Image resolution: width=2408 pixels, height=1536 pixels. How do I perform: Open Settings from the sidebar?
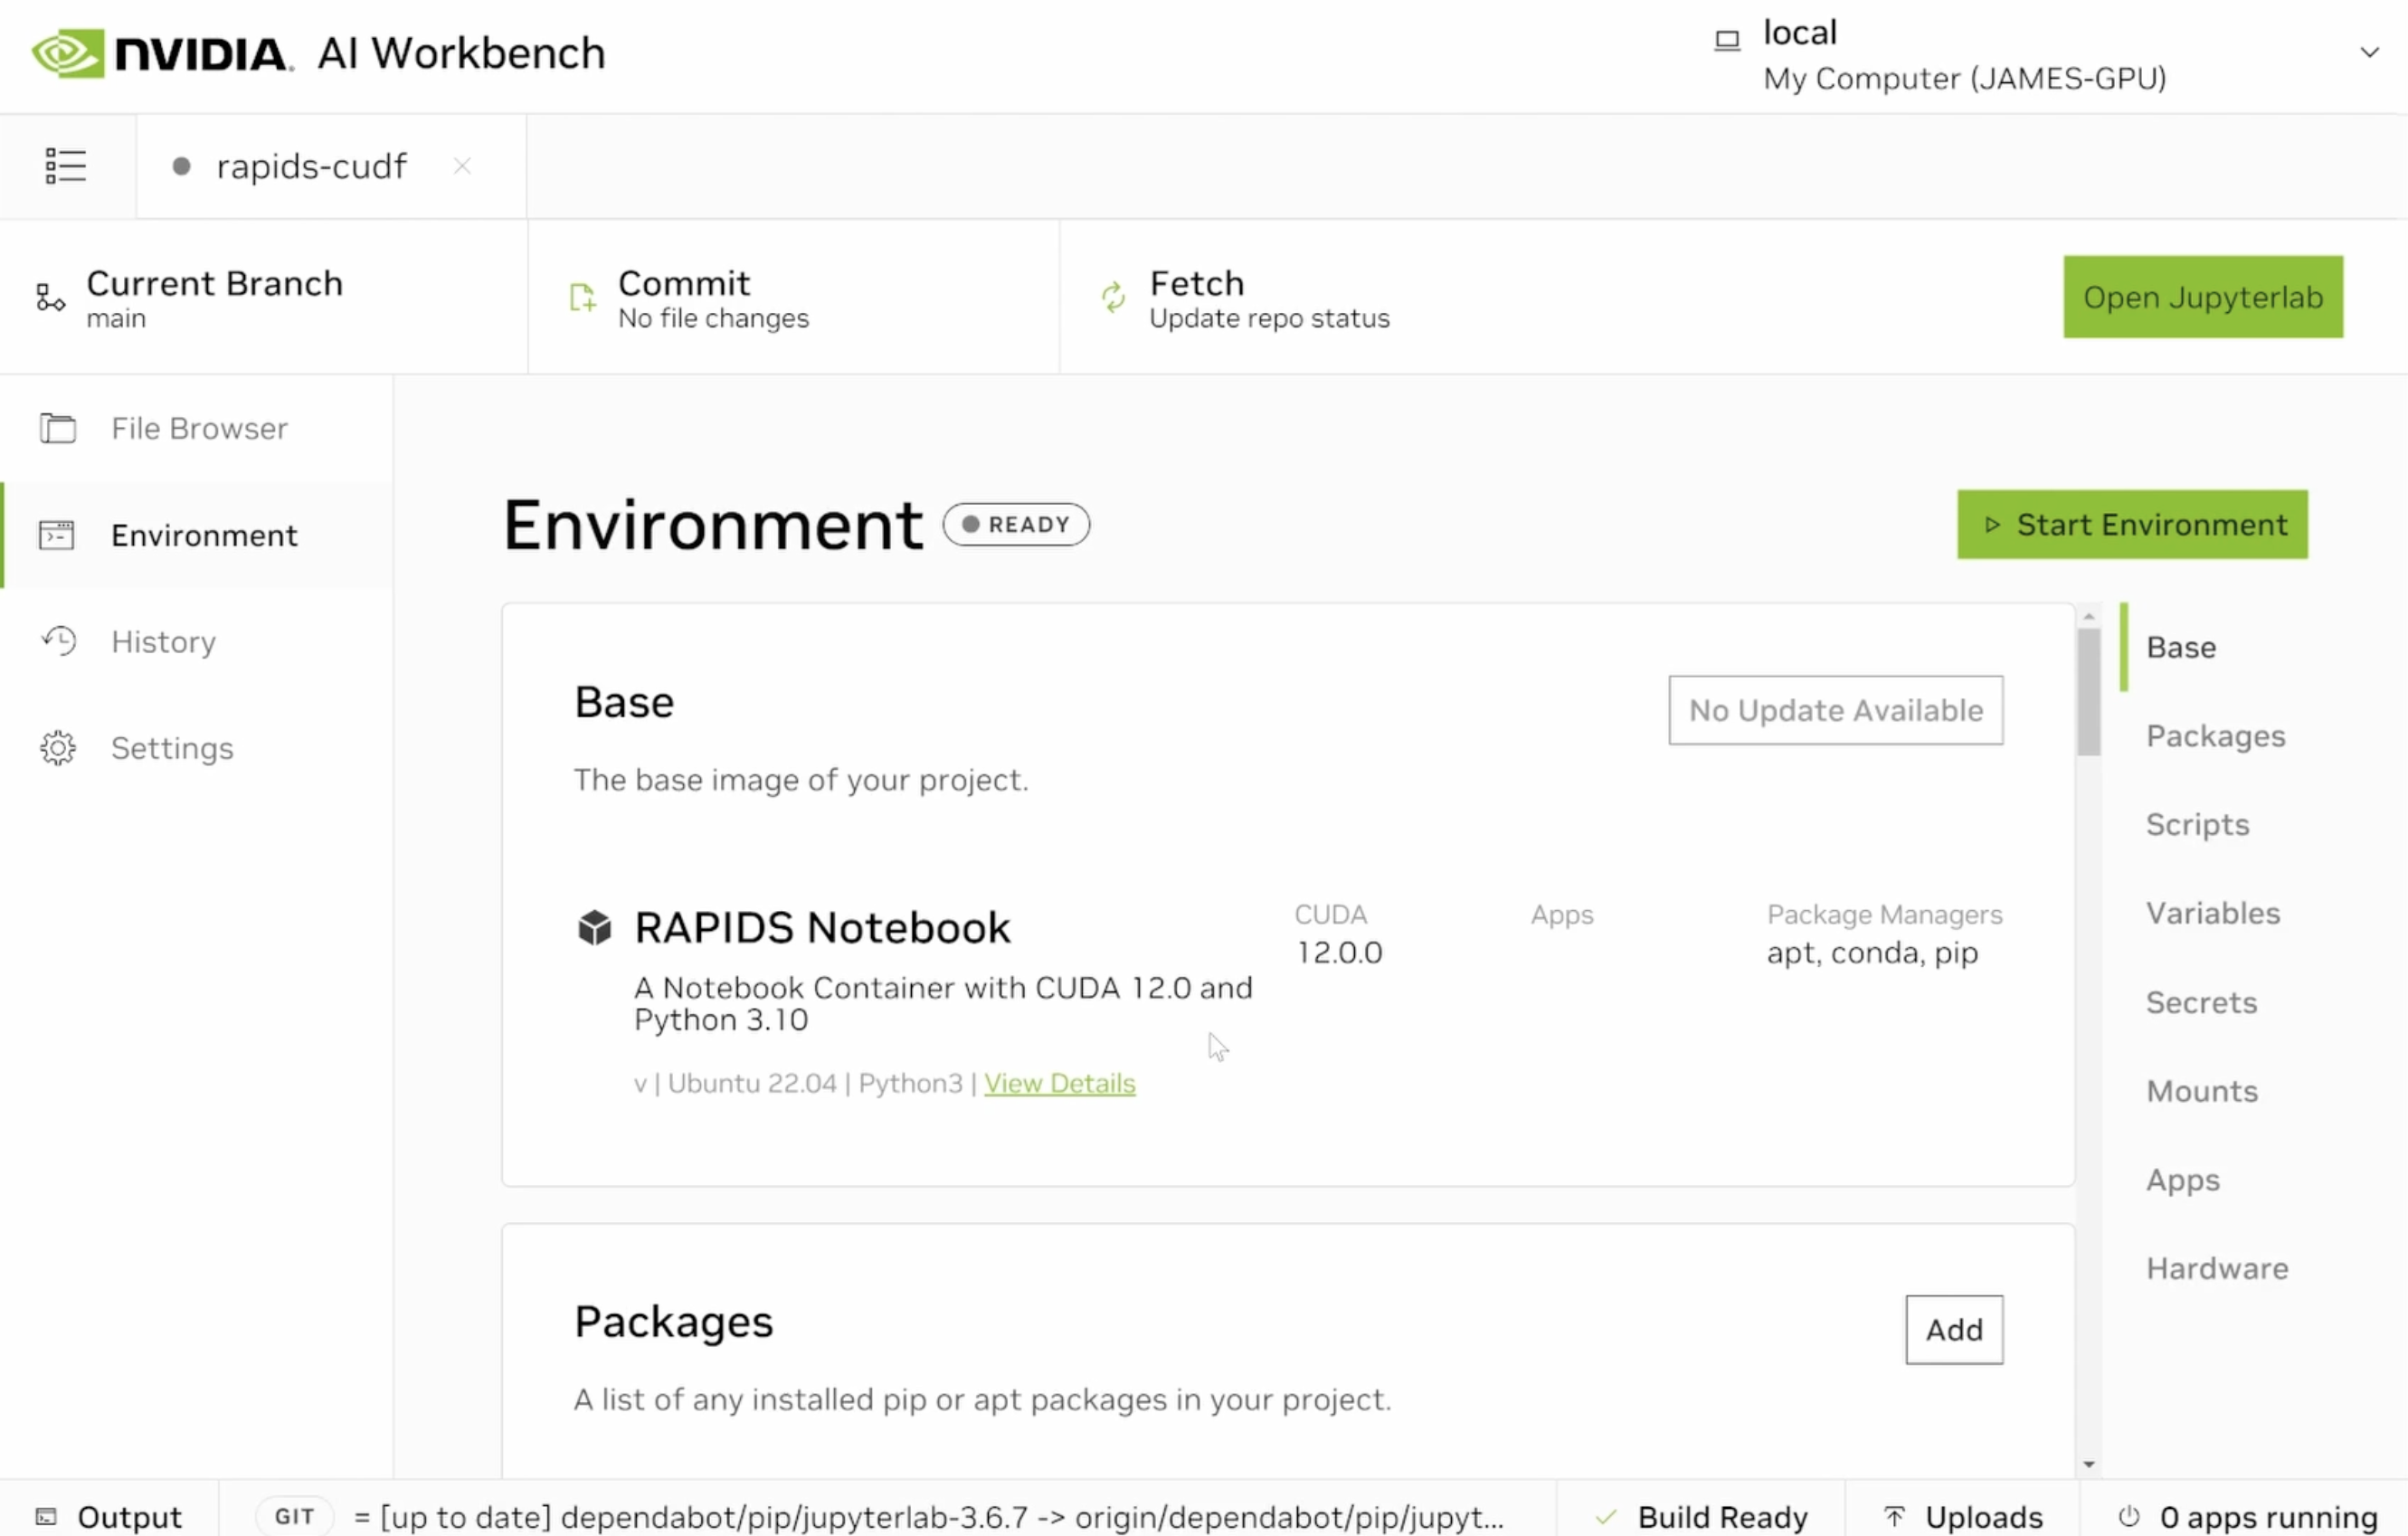pos(171,749)
